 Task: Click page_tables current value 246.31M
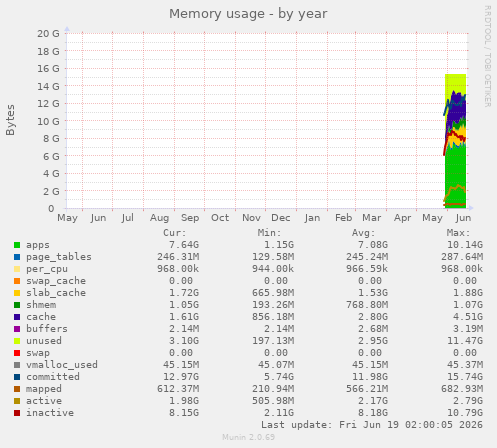pos(178,257)
